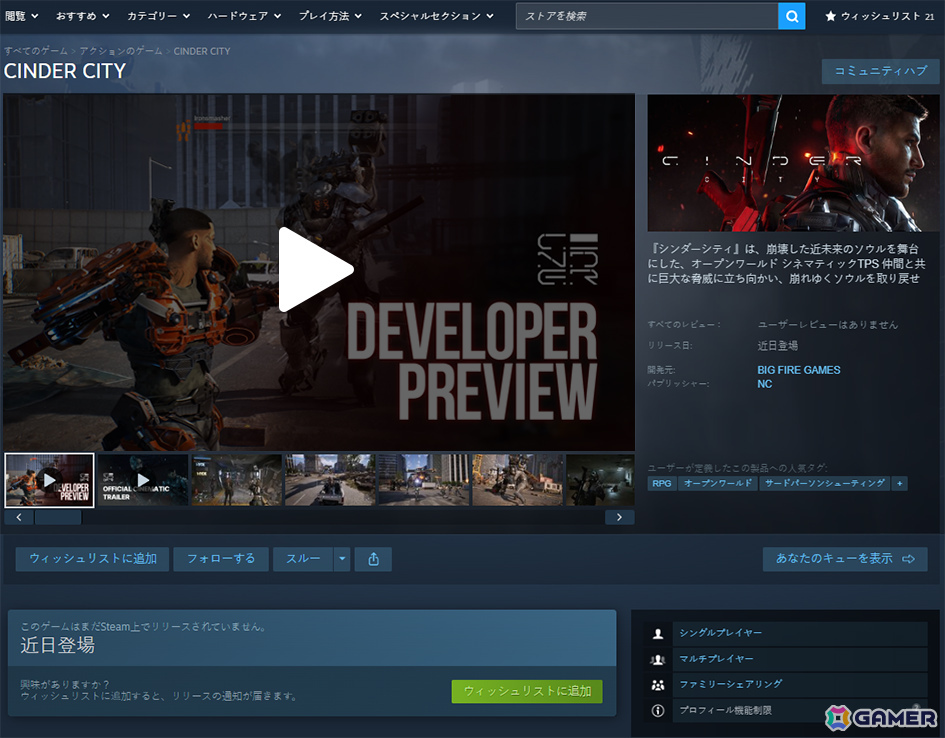Click the multiplayer people icon

pyautogui.click(x=658, y=659)
